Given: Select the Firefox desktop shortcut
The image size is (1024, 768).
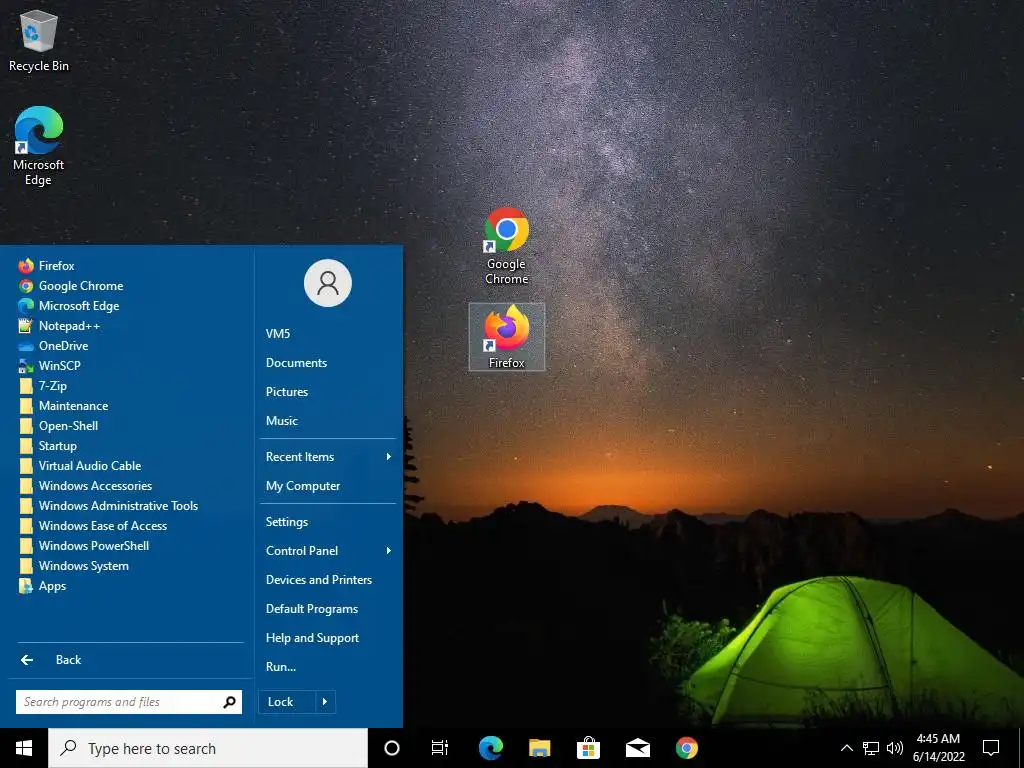Looking at the screenshot, I should pyautogui.click(x=507, y=337).
